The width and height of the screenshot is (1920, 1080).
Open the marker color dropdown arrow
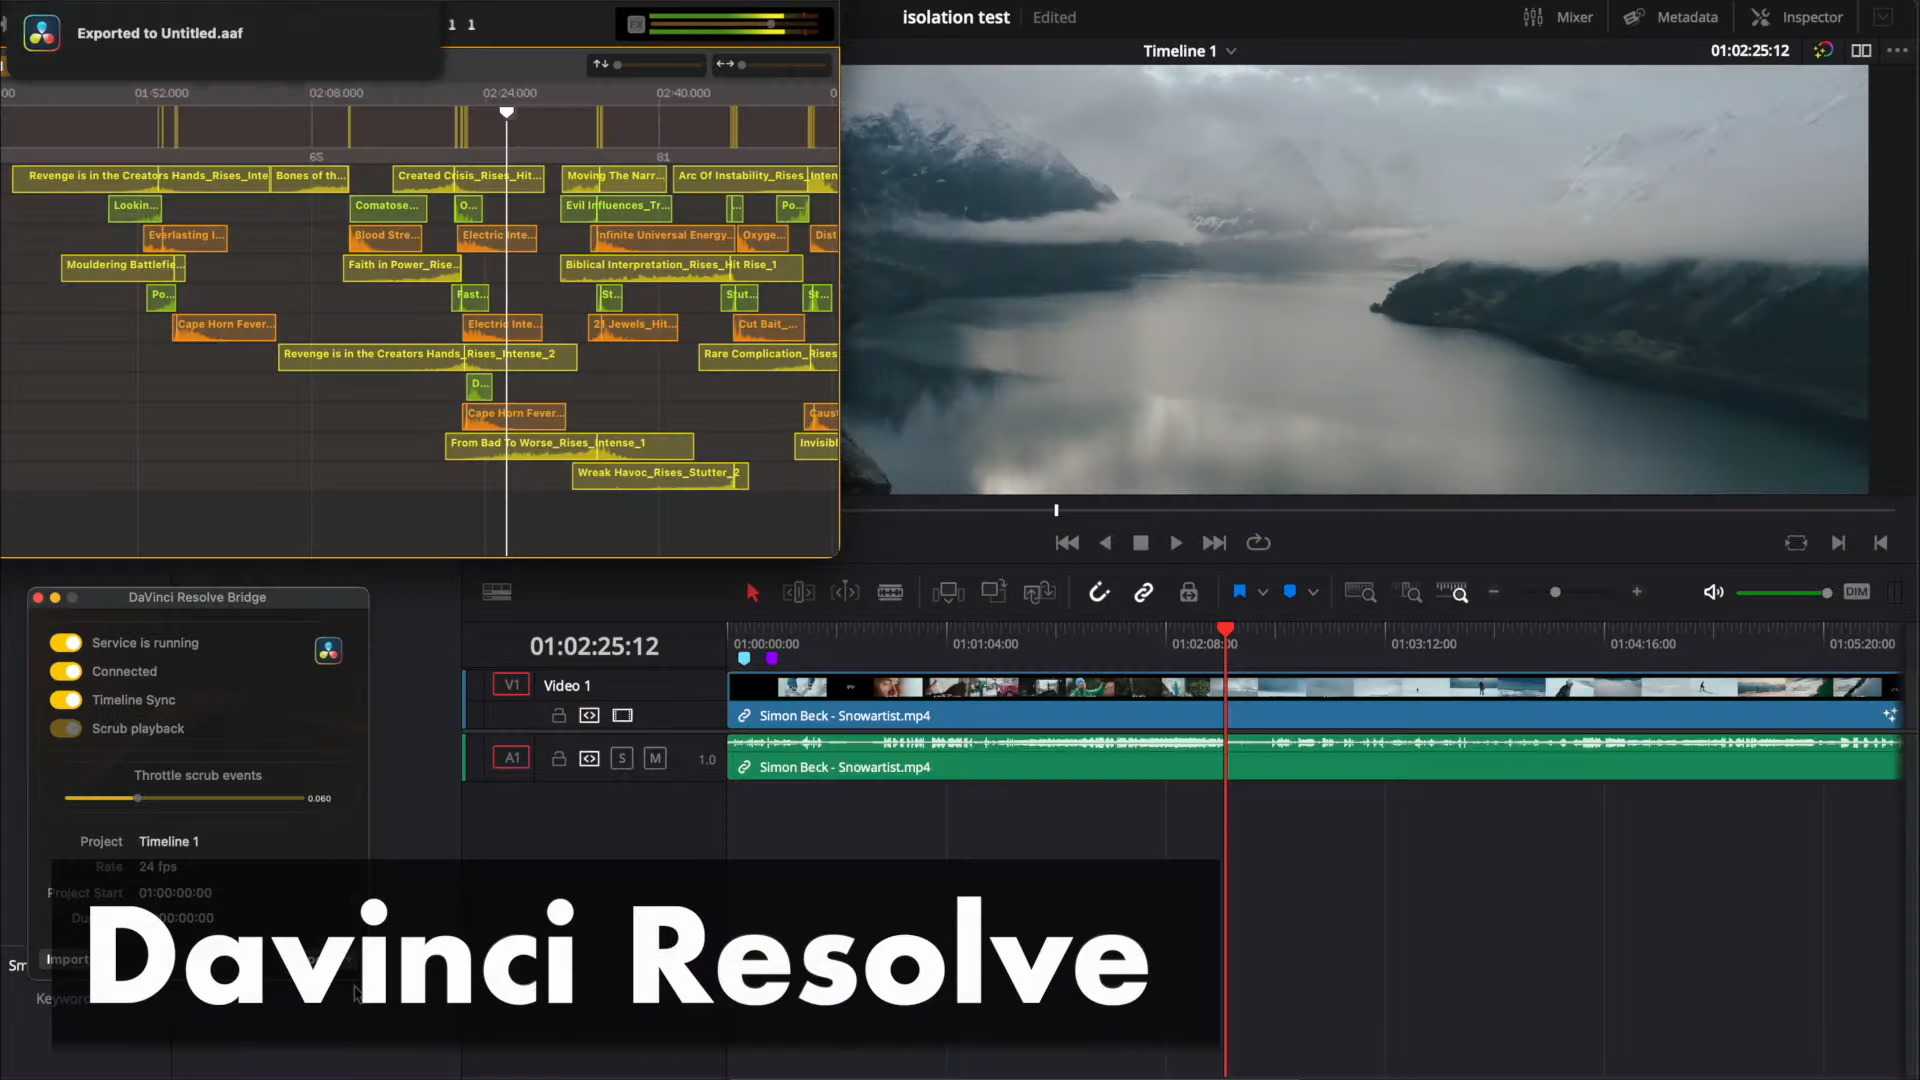pos(1313,593)
